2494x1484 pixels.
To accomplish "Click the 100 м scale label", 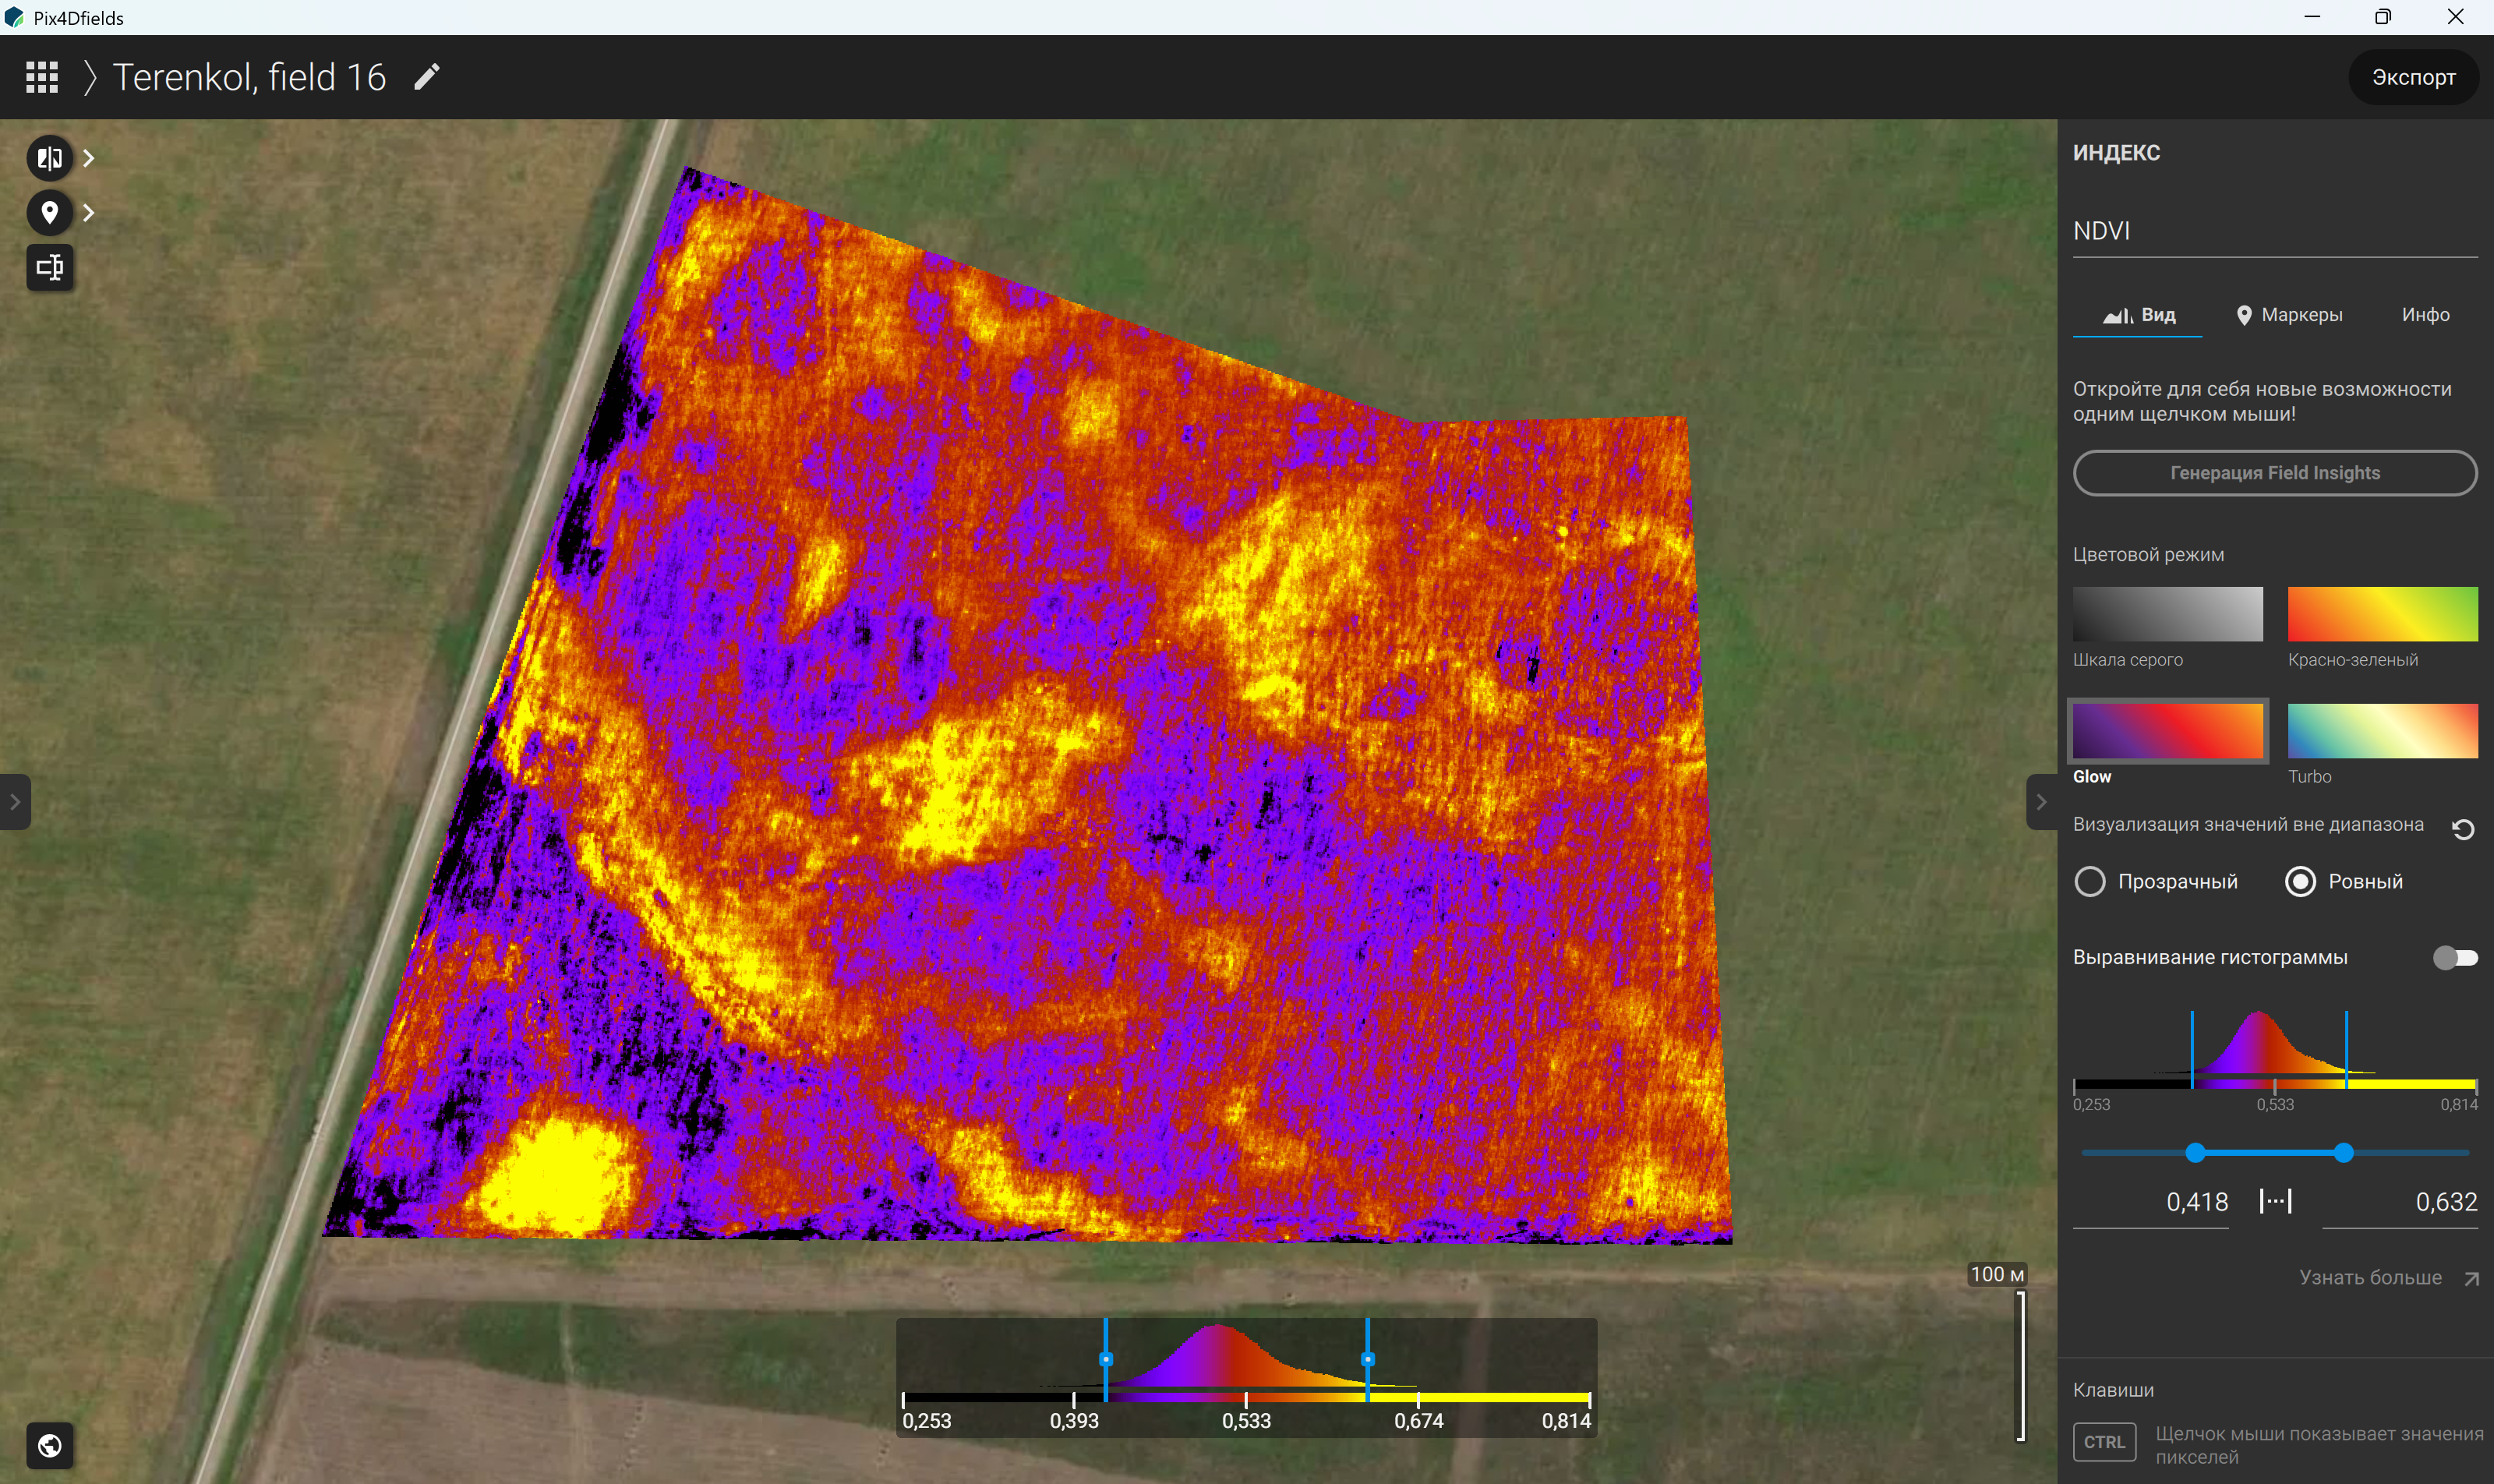I will coord(1997,1274).
